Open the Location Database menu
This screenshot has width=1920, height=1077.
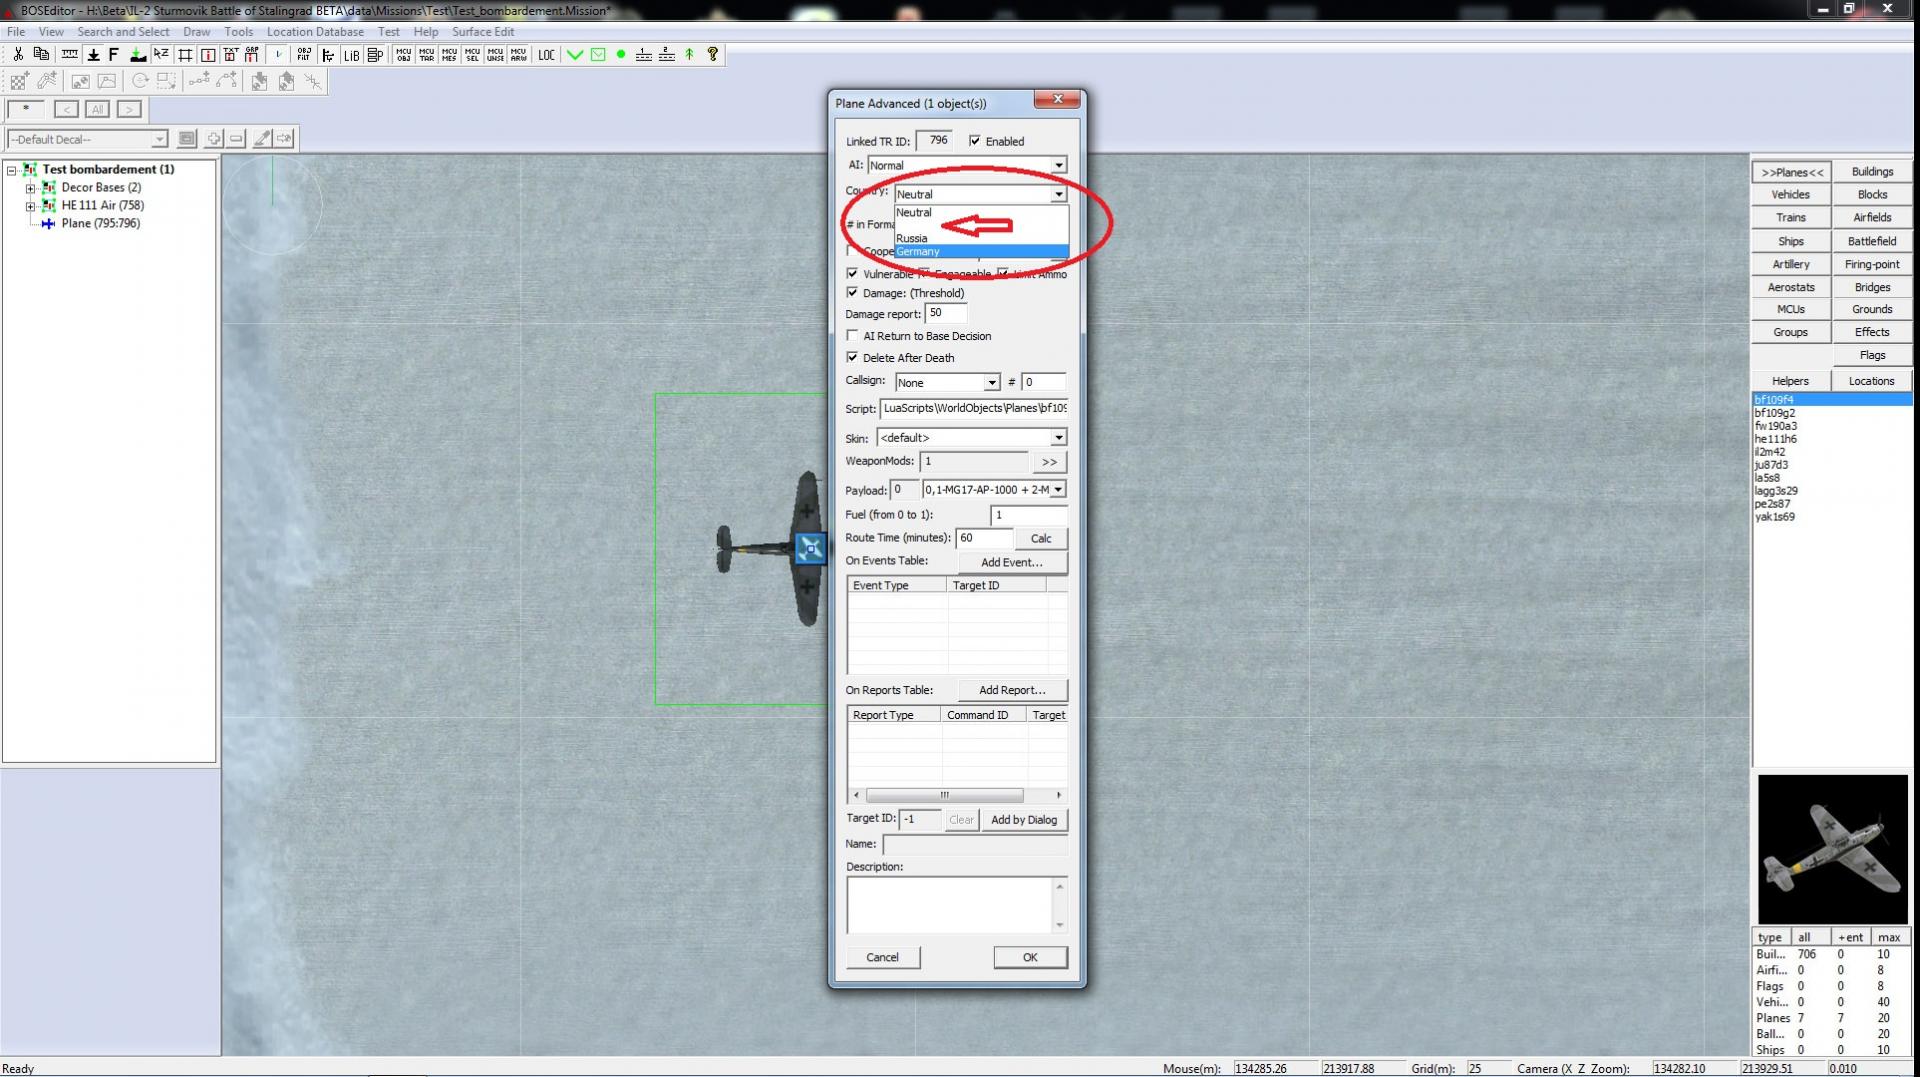click(315, 32)
